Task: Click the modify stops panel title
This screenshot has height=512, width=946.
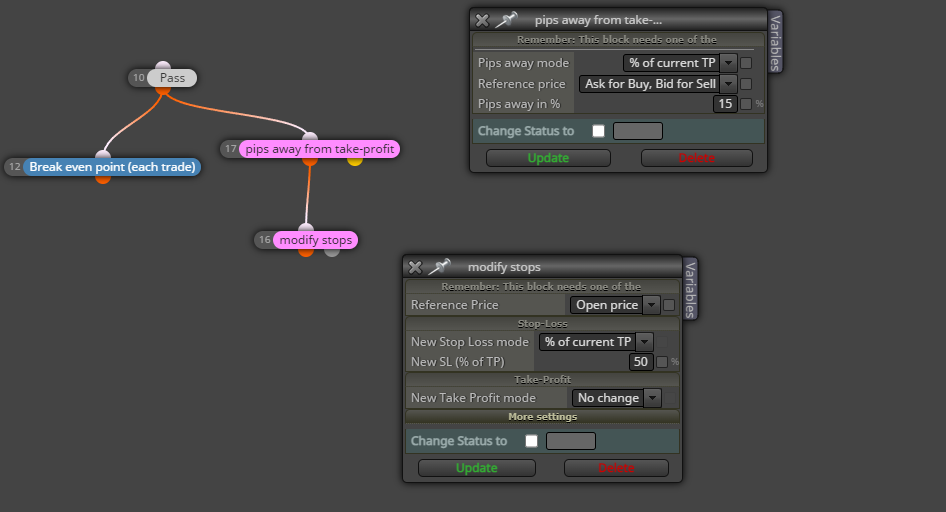Action: click(504, 267)
